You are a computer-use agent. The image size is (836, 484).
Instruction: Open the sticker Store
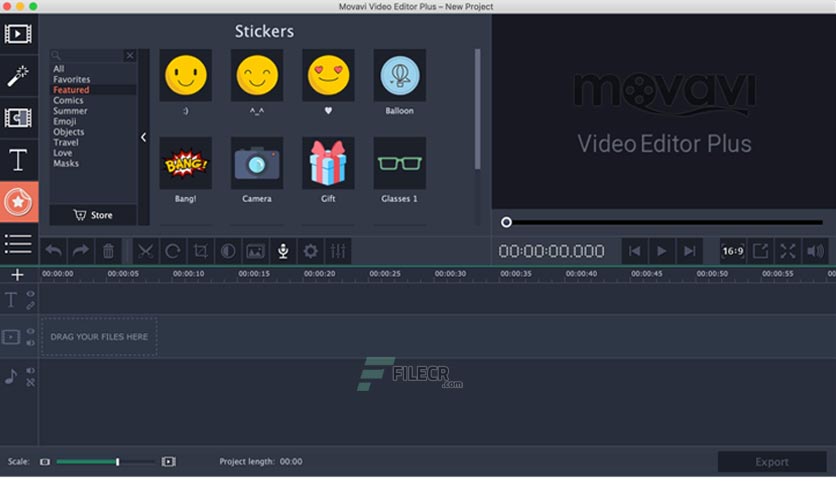[93, 215]
